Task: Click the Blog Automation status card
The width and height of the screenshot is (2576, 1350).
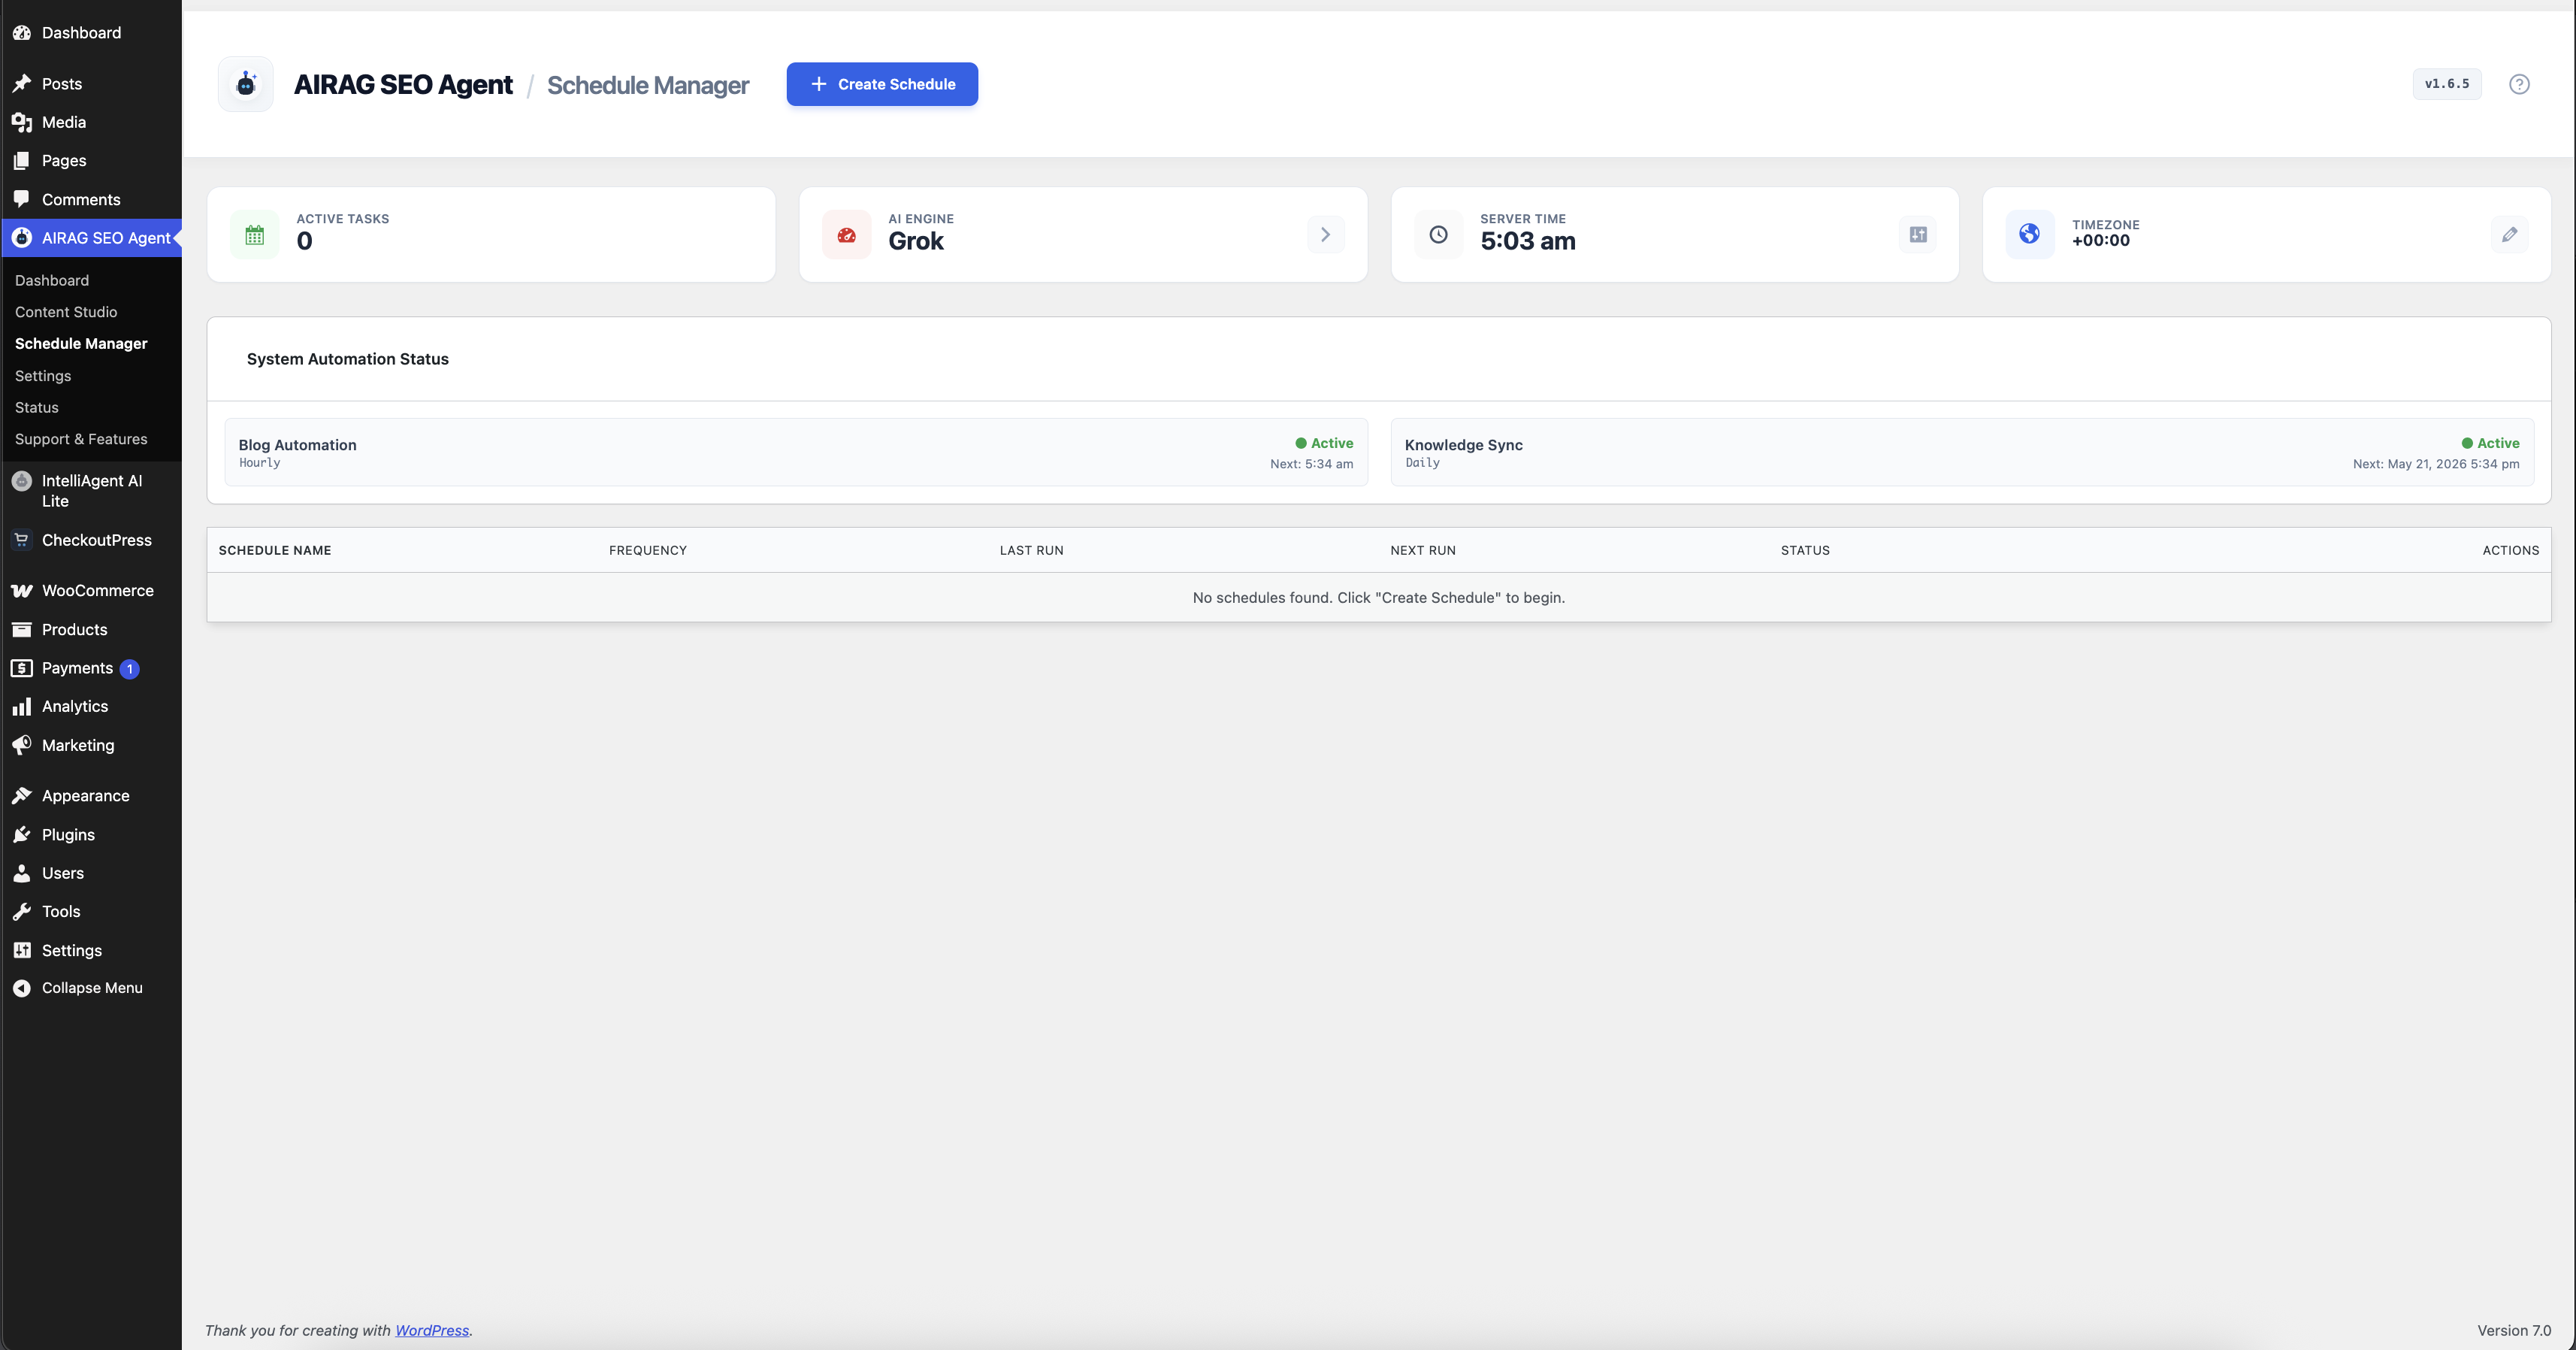Action: pyautogui.click(x=796, y=452)
